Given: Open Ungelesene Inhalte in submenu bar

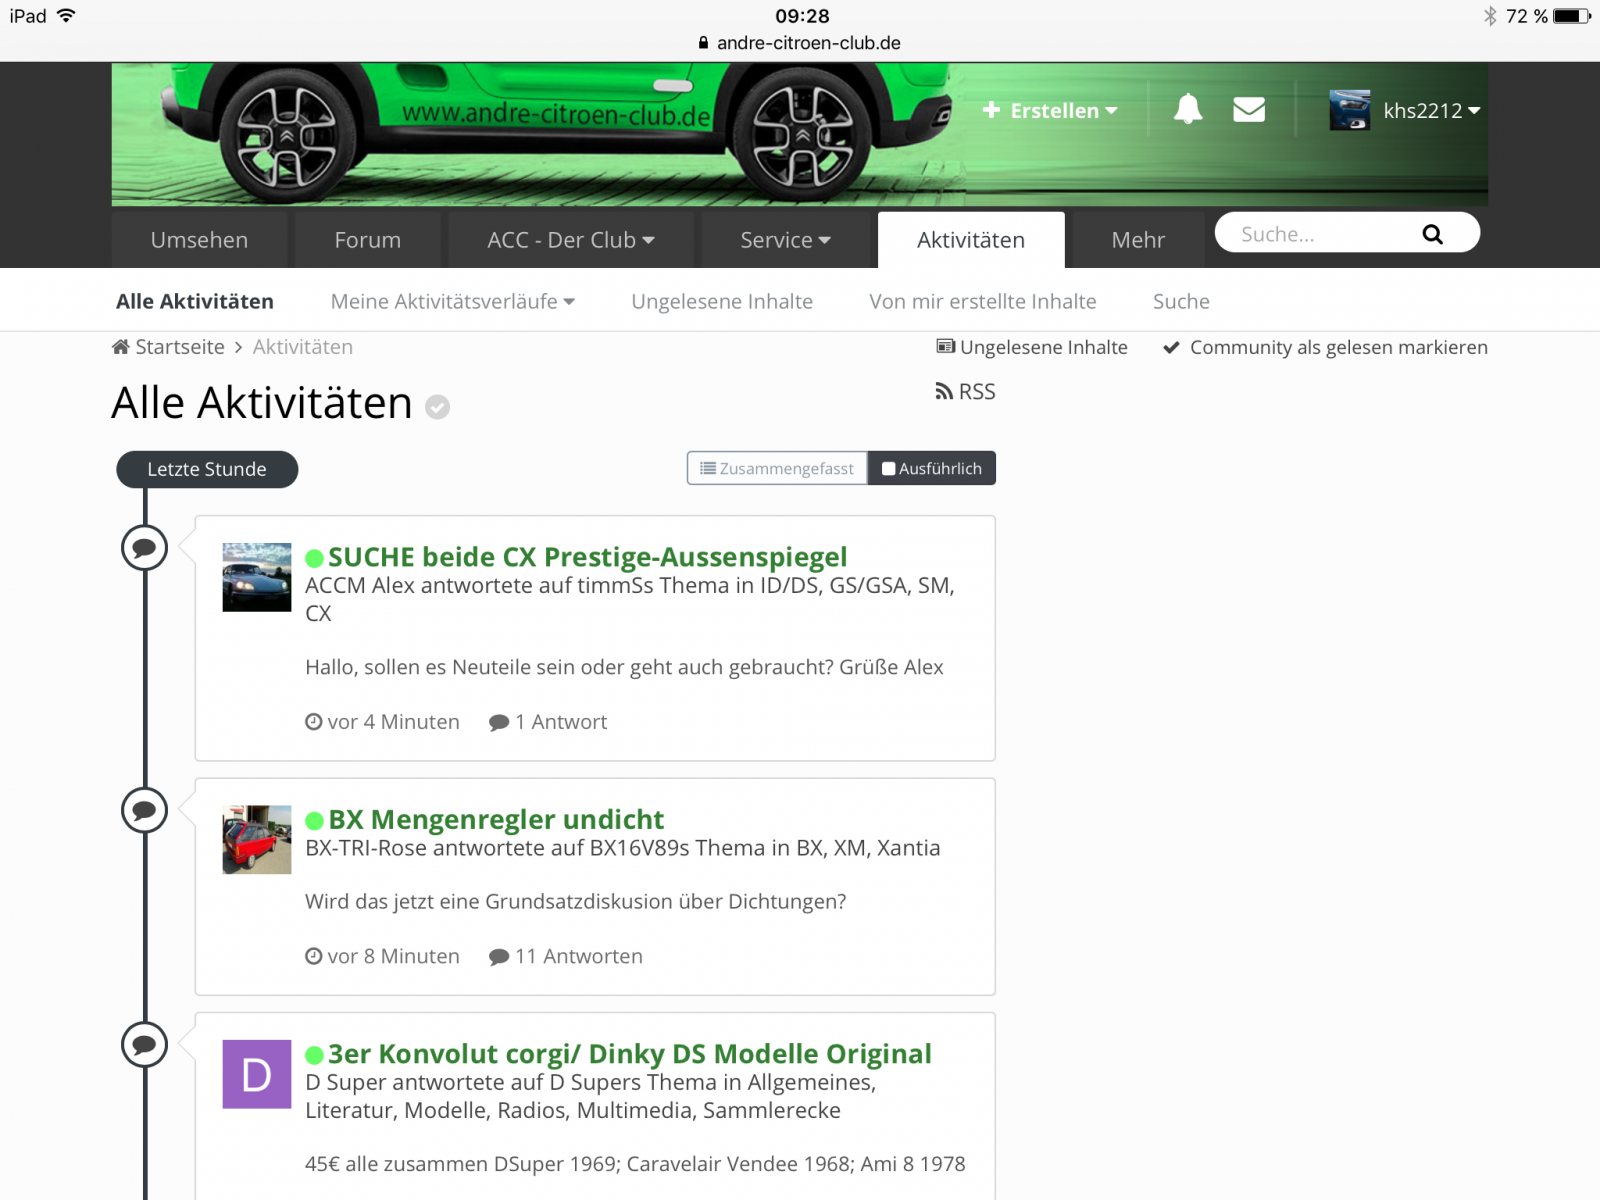Looking at the screenshot, I should [722, 301].
